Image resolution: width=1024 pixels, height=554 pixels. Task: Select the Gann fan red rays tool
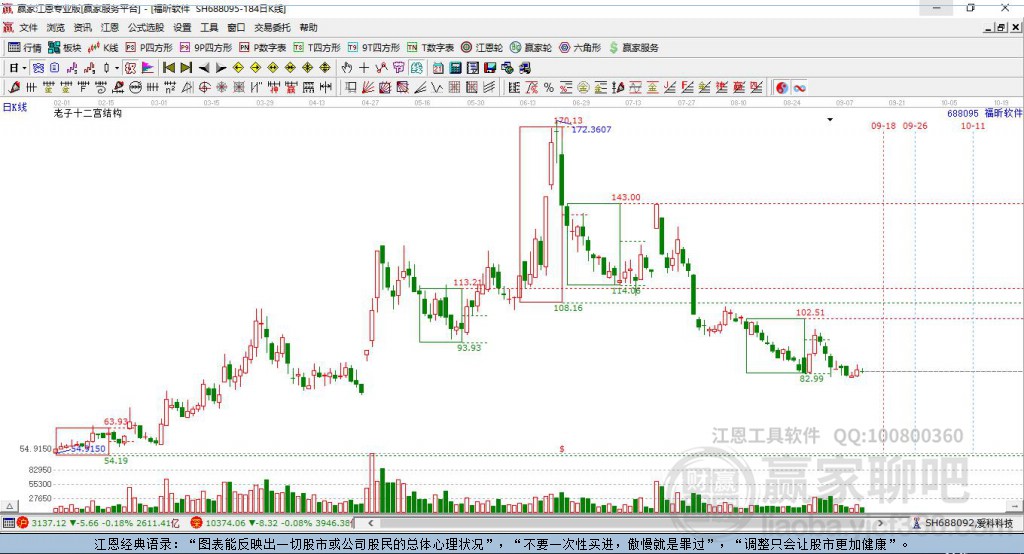(x=368, y=87)
